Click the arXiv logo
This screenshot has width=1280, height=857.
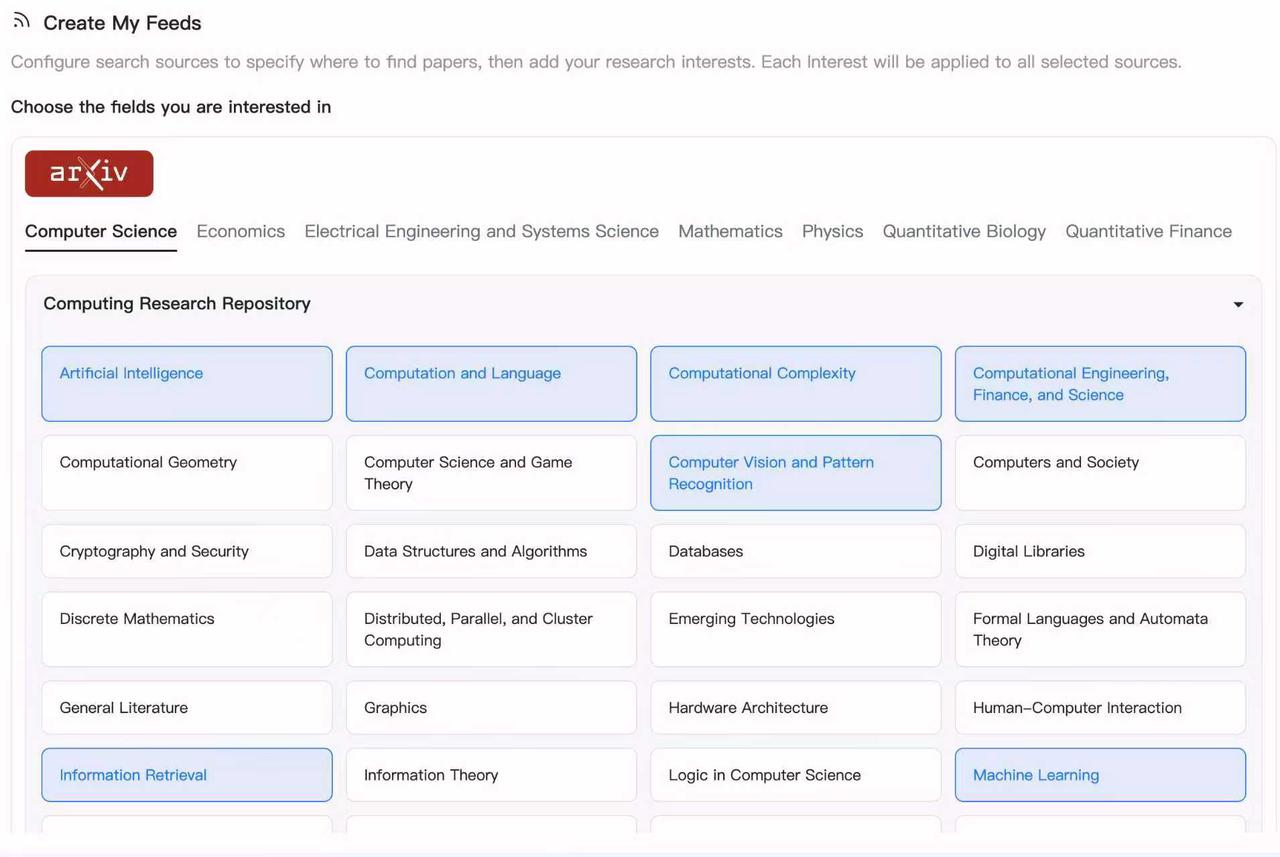pyautogui.click(x=89, y=173)
